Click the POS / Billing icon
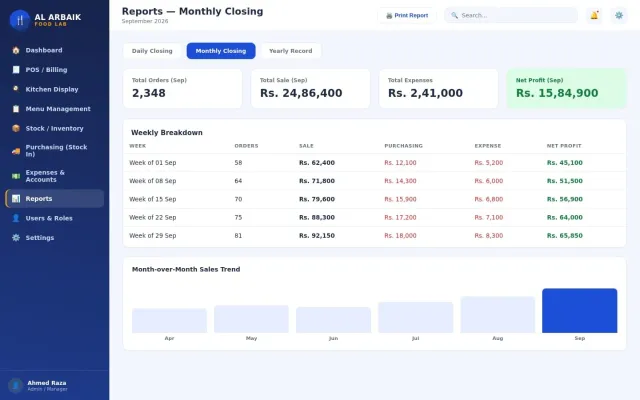The image size is (640, 400). pyautogui.click(x=16, y=70)
